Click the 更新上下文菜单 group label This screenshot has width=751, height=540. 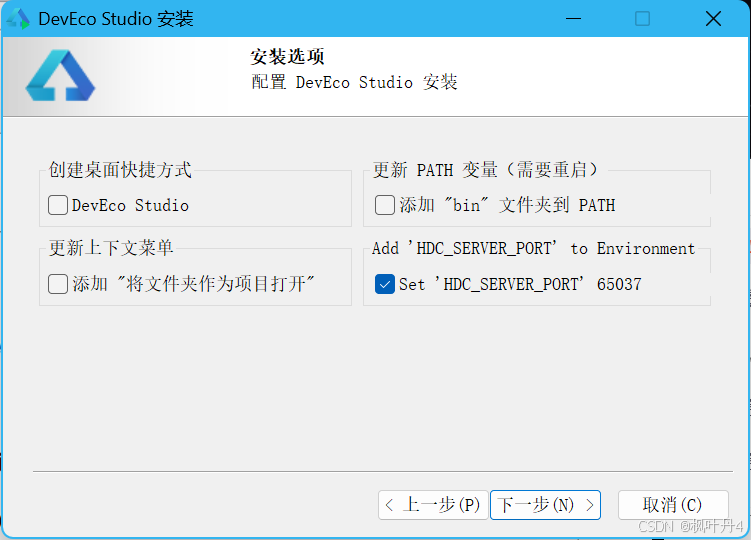pyautogui.click(x=111, y=248)
